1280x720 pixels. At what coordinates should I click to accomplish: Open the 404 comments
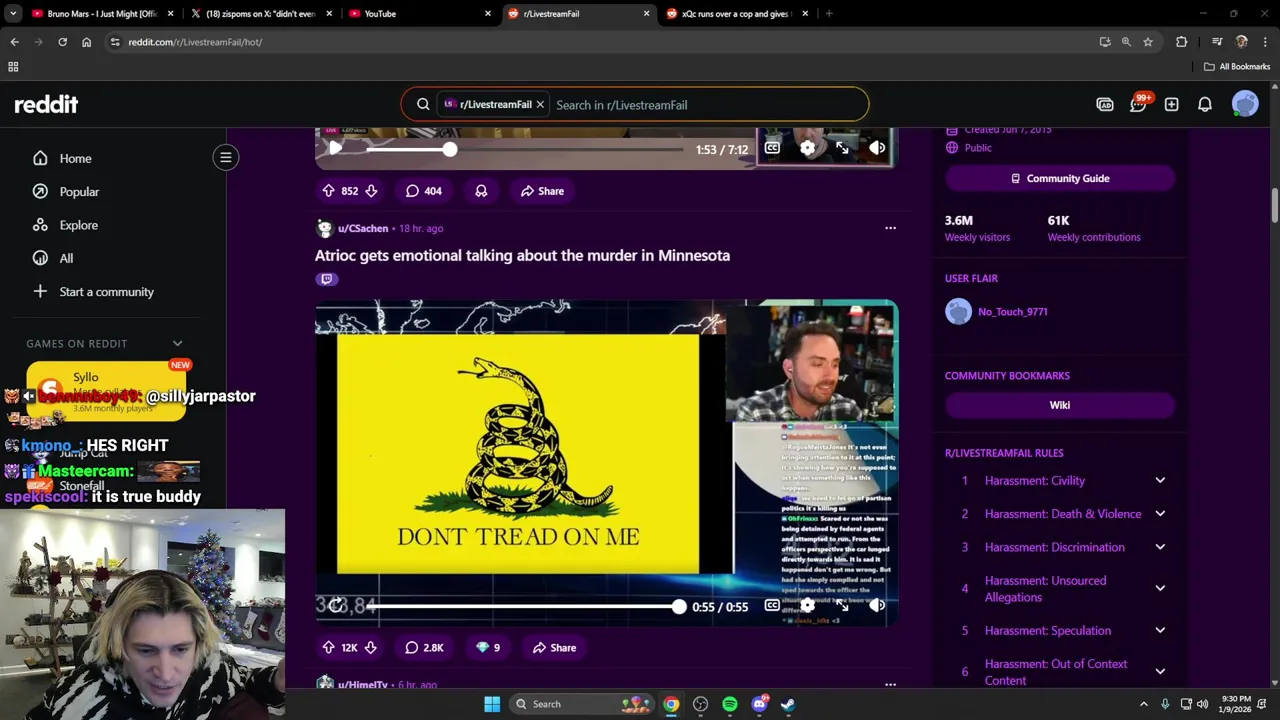tap(423, 191)
